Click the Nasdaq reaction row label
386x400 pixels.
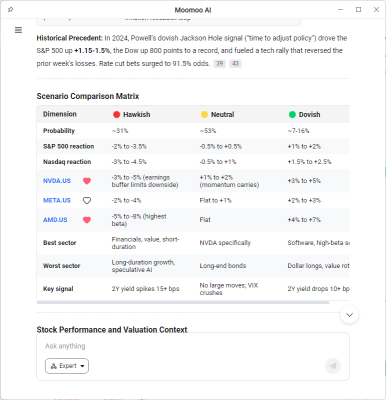67,162
